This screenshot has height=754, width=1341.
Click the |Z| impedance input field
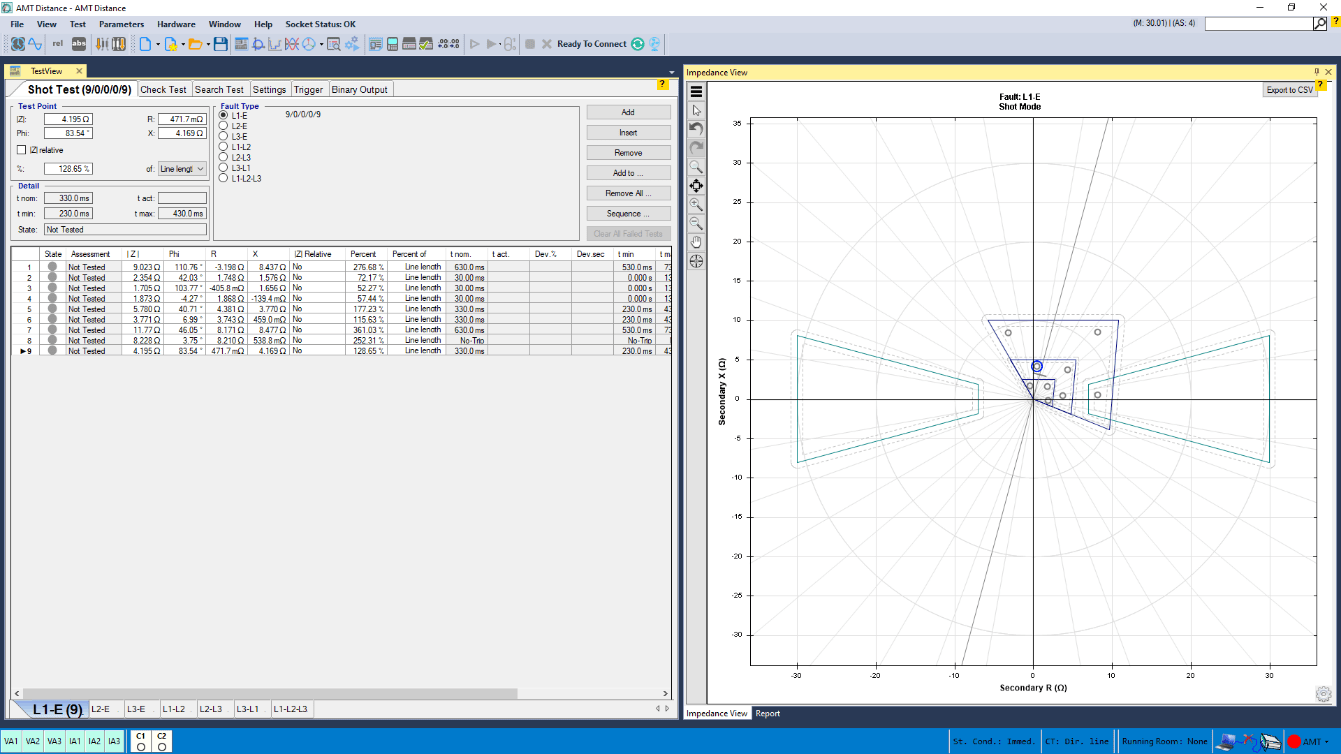[x=68, y=119]
